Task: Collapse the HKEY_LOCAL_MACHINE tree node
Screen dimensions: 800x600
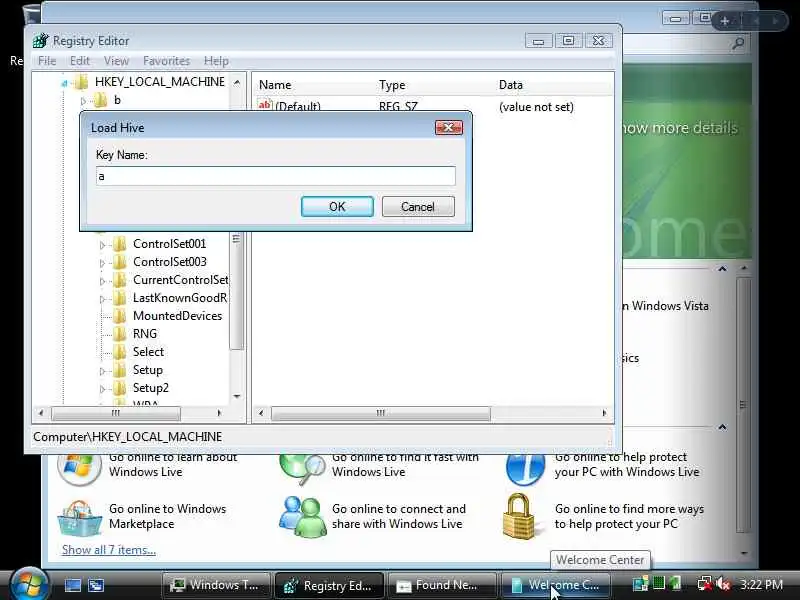Action: click(x=64, y=83)
